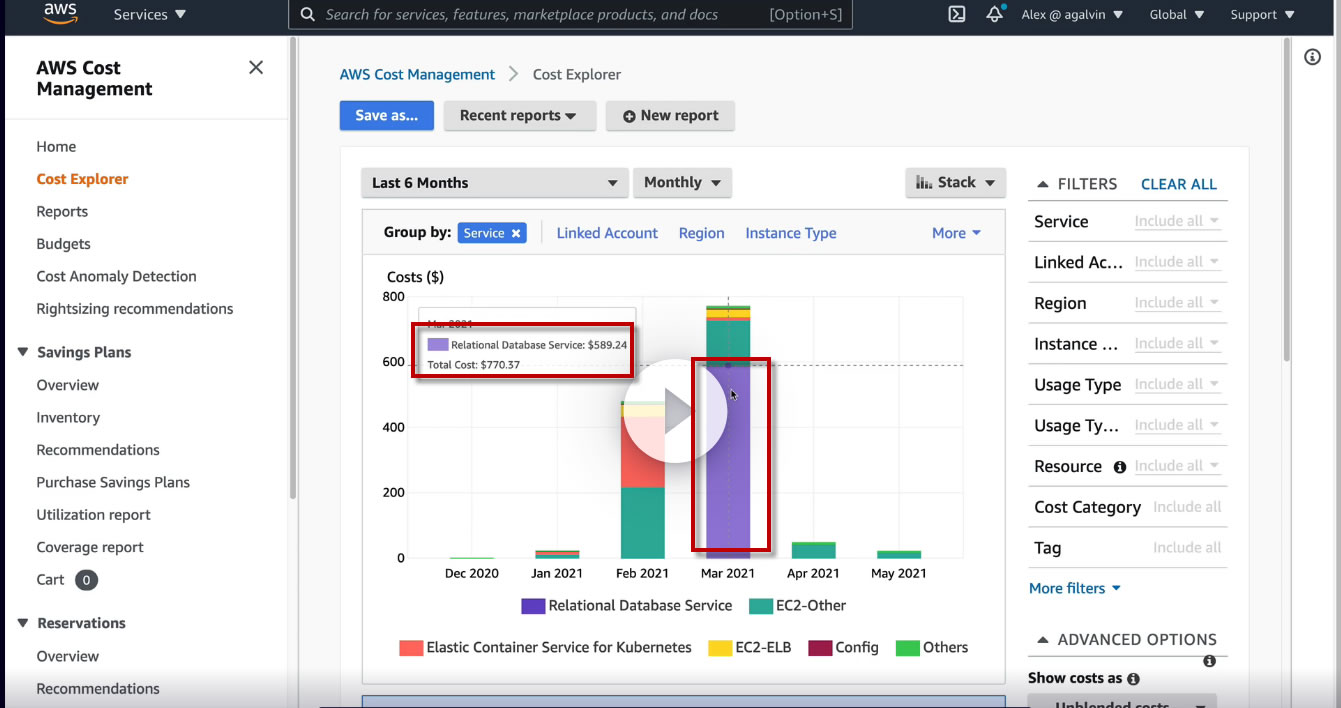Open the Services menu
This screenshot has height=708, width=1341.
tap(150, 15)
